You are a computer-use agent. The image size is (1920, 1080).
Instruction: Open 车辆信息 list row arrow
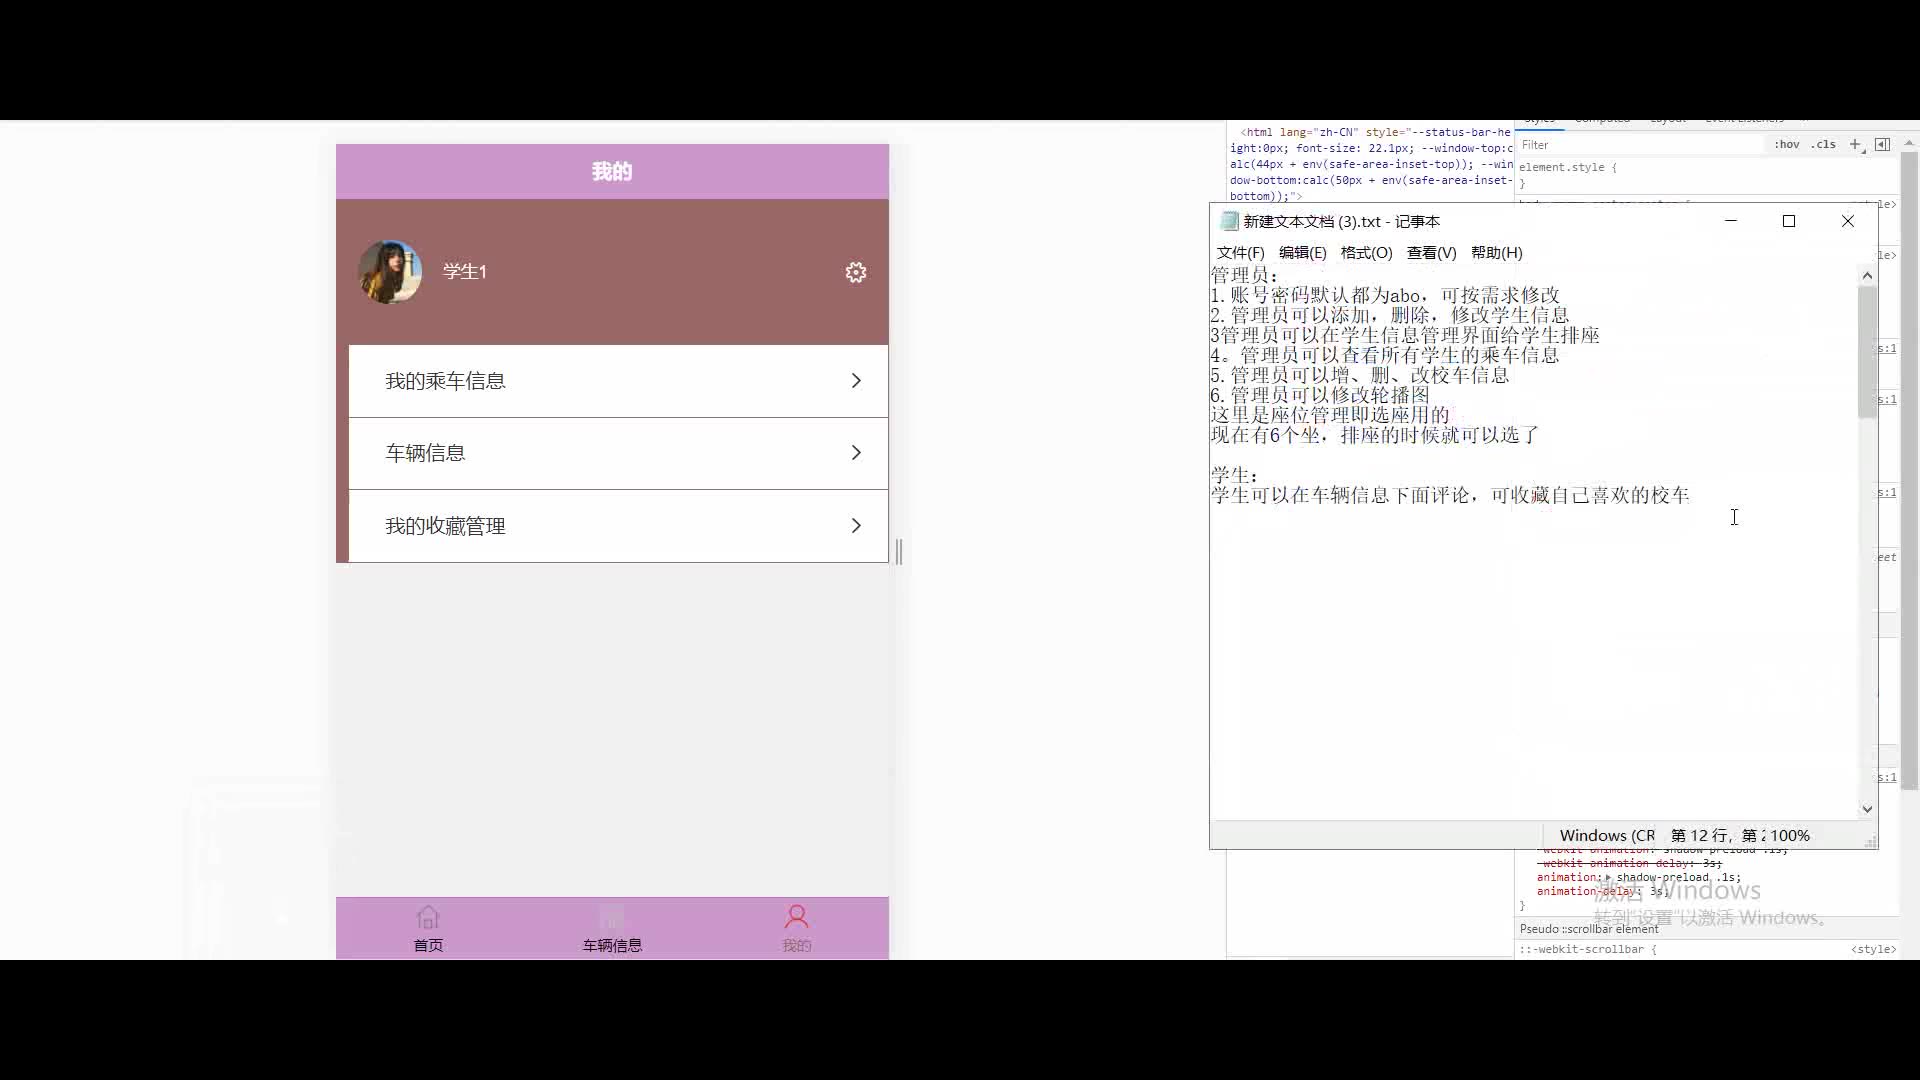point(856,453)
